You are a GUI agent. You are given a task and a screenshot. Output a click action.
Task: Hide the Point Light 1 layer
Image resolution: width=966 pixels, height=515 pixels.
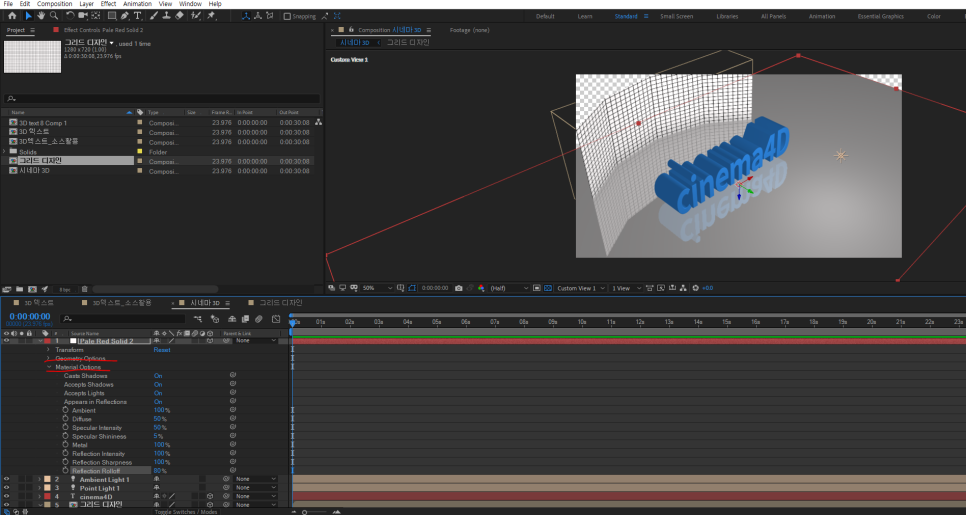click(x=6, y=488)
